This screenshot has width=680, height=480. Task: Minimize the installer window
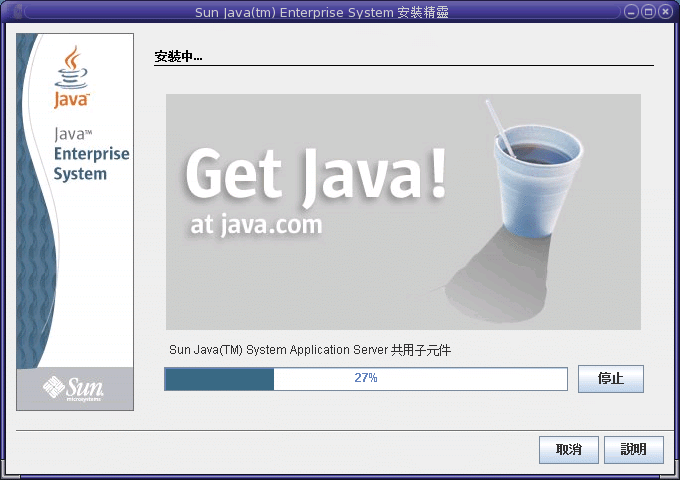631,12
